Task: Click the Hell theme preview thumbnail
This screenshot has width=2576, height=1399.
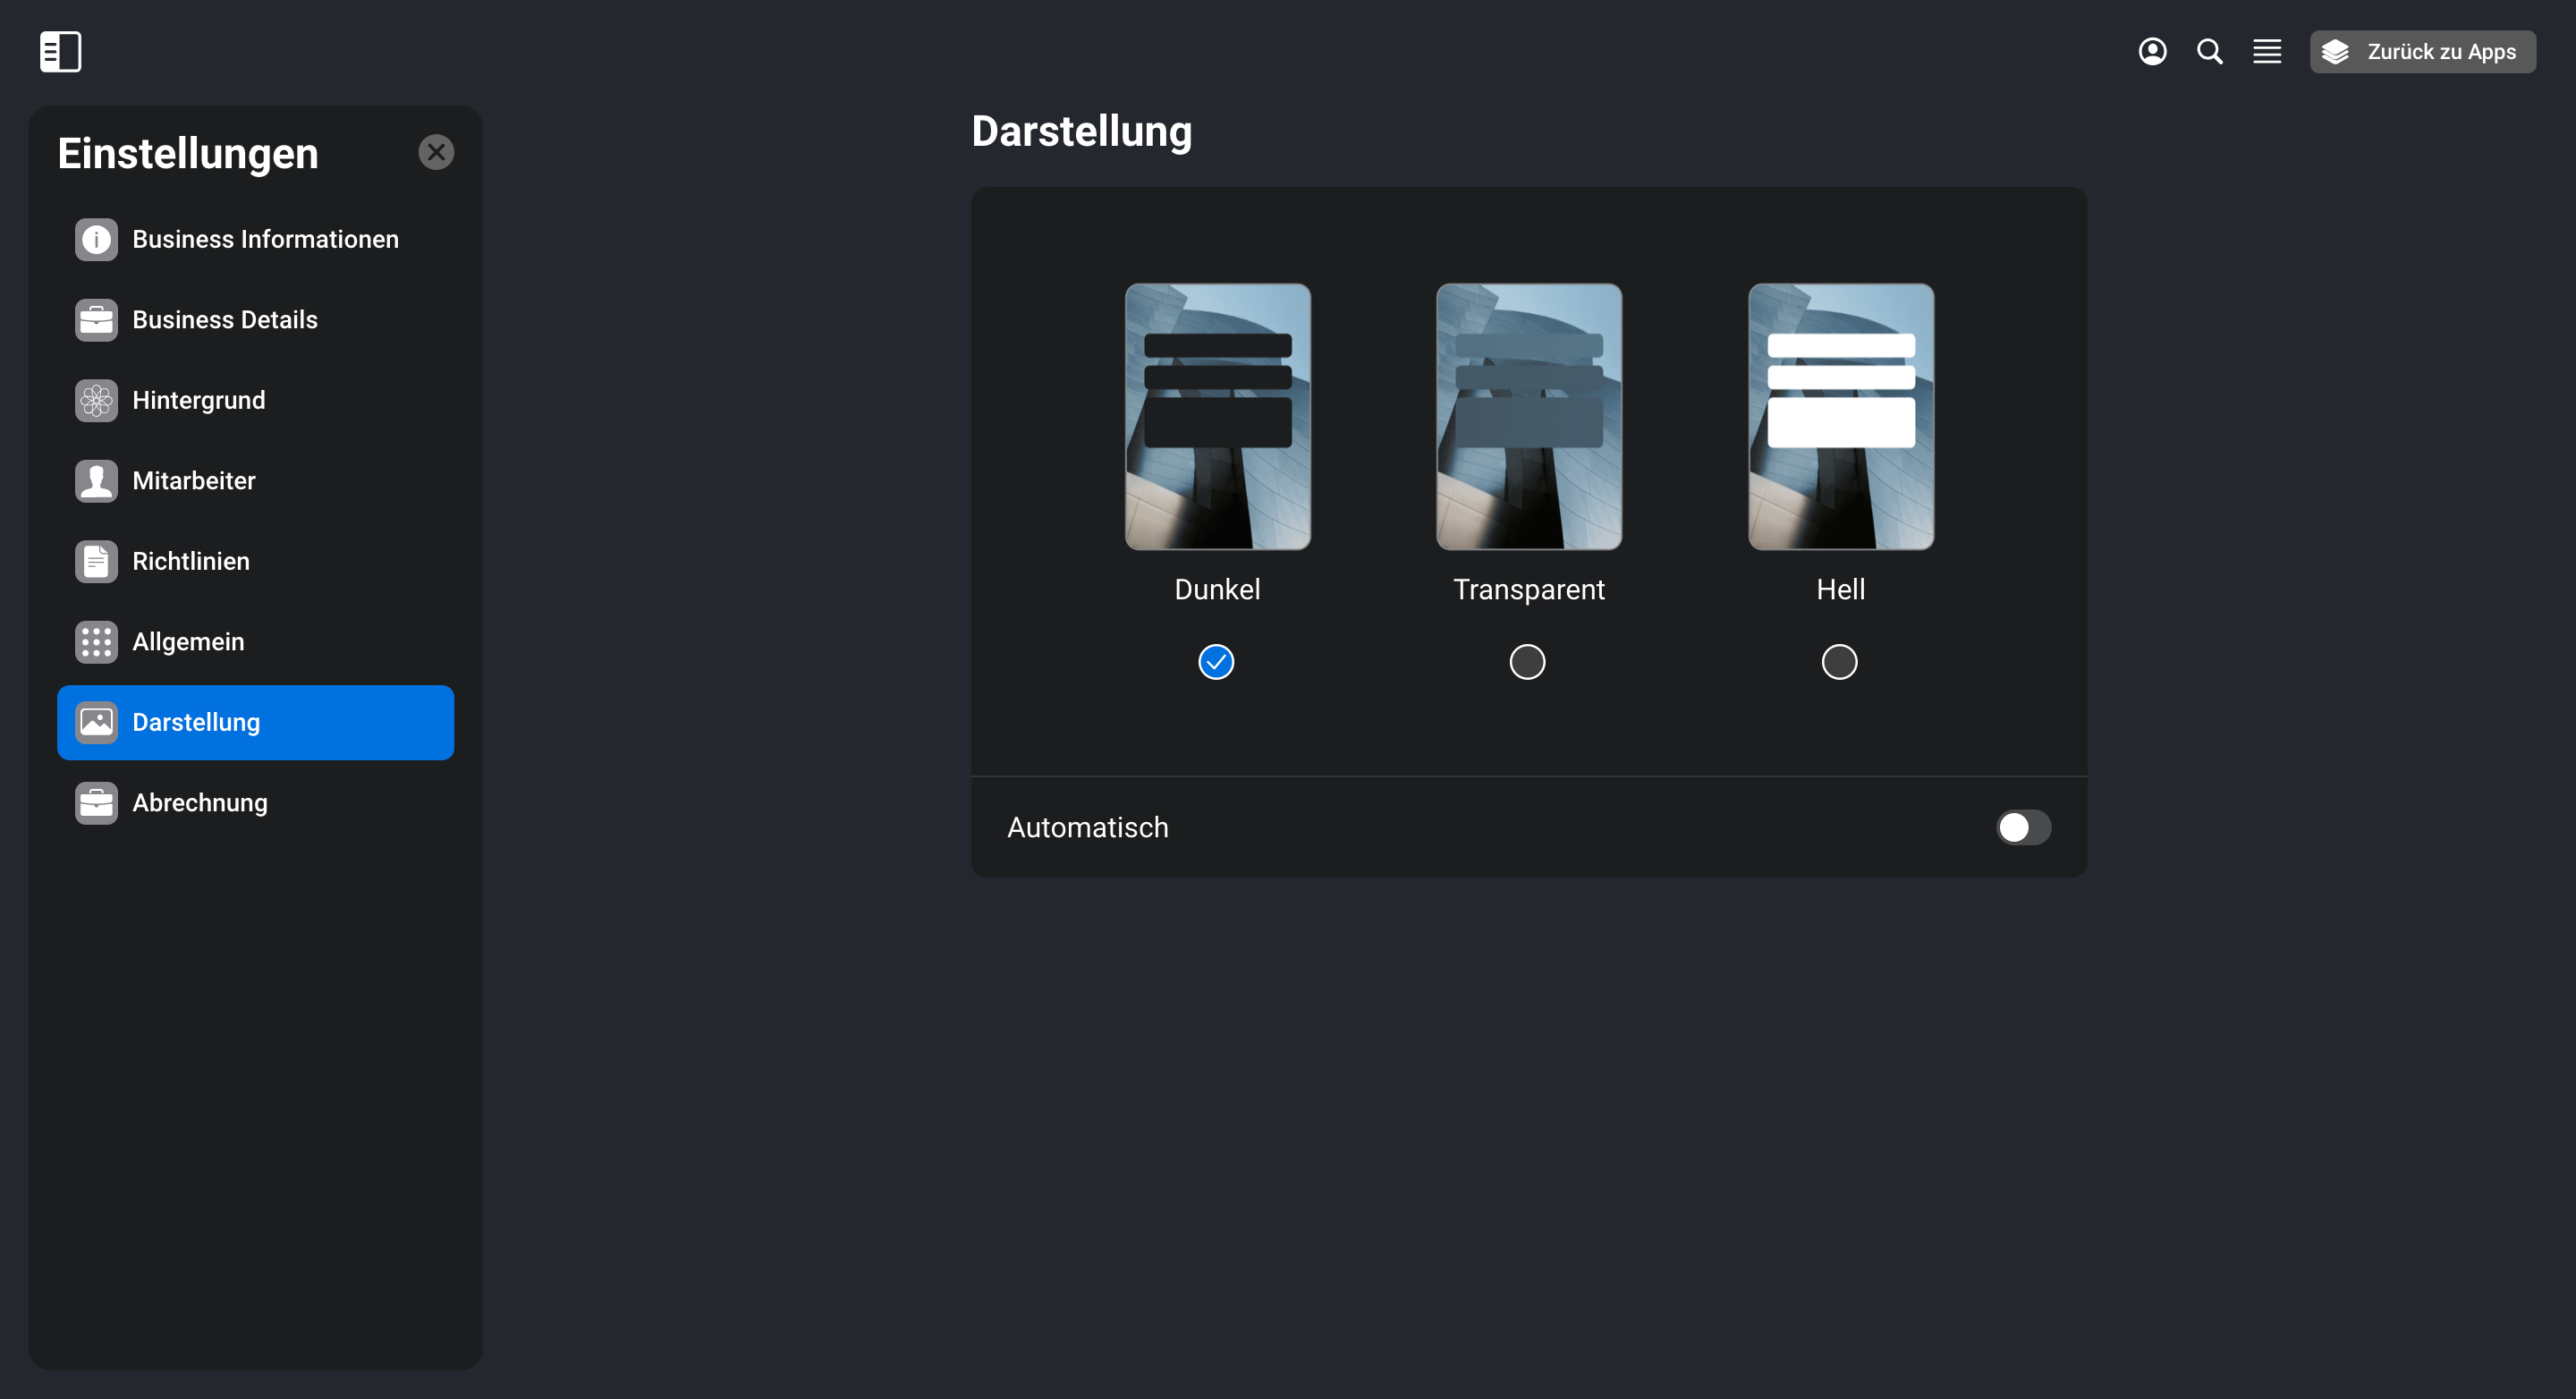Action: click(x=1841, y=416)
